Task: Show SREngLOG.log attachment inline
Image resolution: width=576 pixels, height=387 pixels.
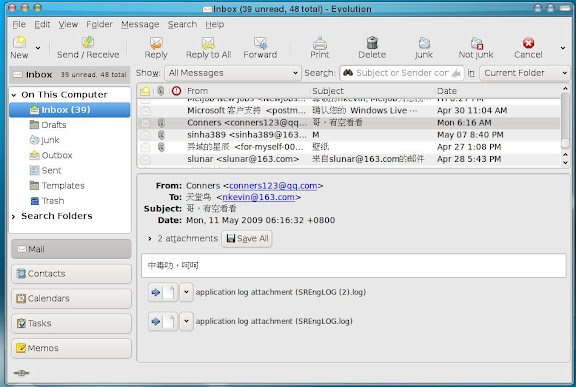Action: 163,321
